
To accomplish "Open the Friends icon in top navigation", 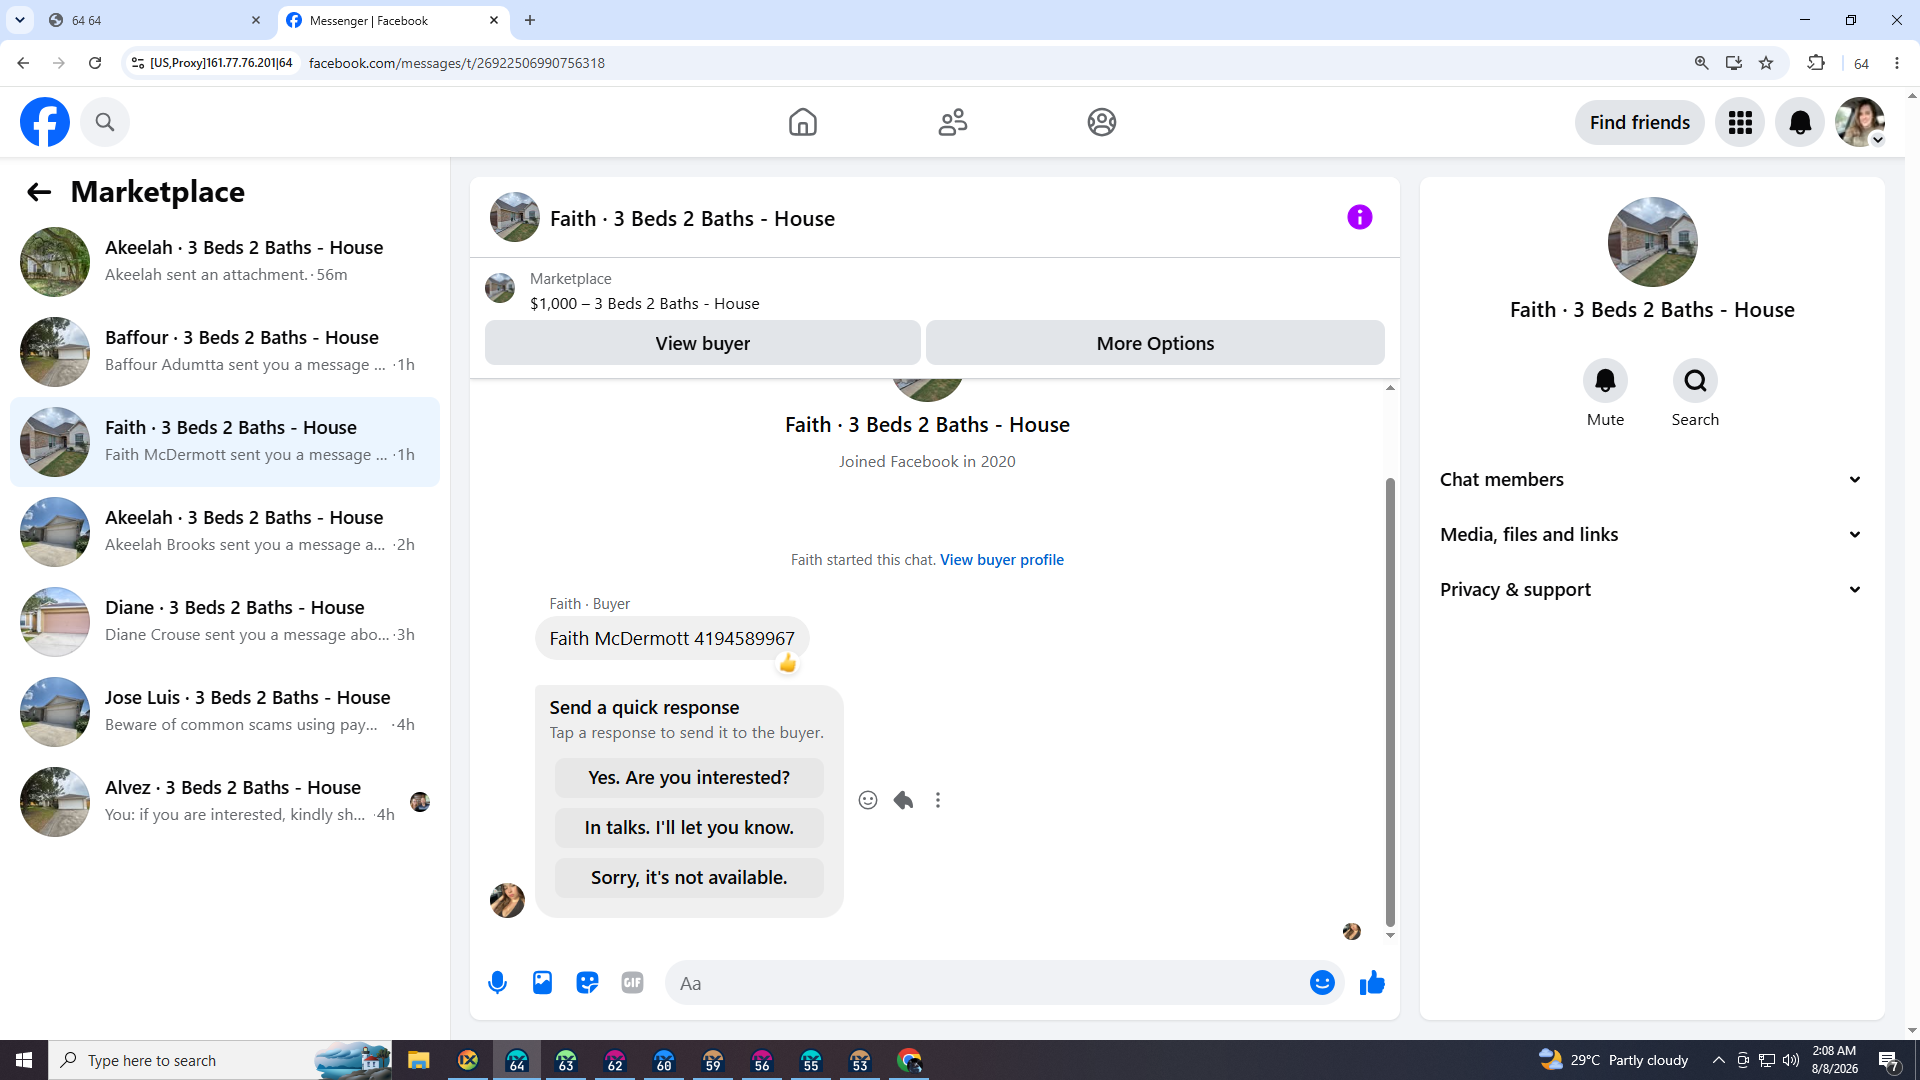I will pyautogui.click(x=953, y=122).
